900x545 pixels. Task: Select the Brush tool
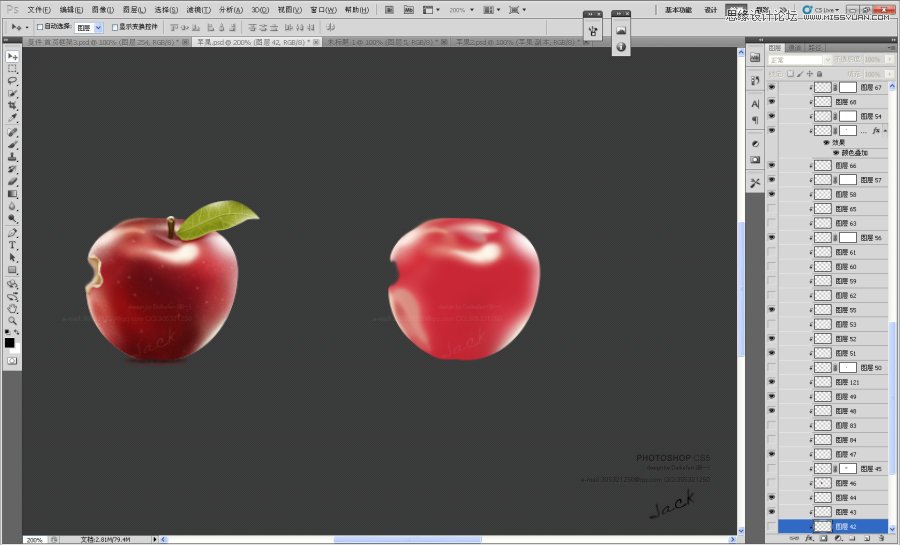coord(12,145)
